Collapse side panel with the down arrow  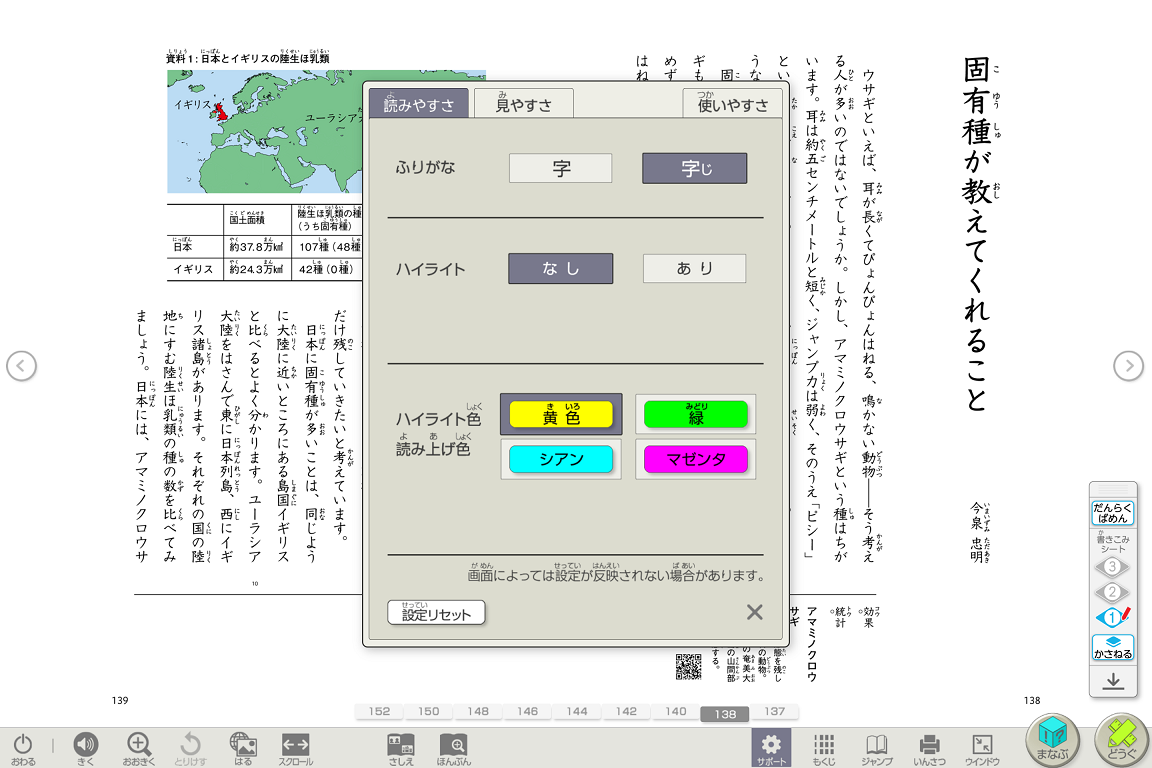[x=1113, y=681]
